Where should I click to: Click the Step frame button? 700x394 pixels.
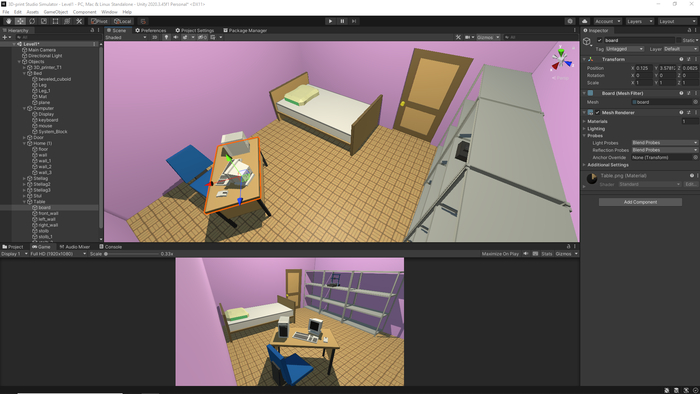pos(354,21)
